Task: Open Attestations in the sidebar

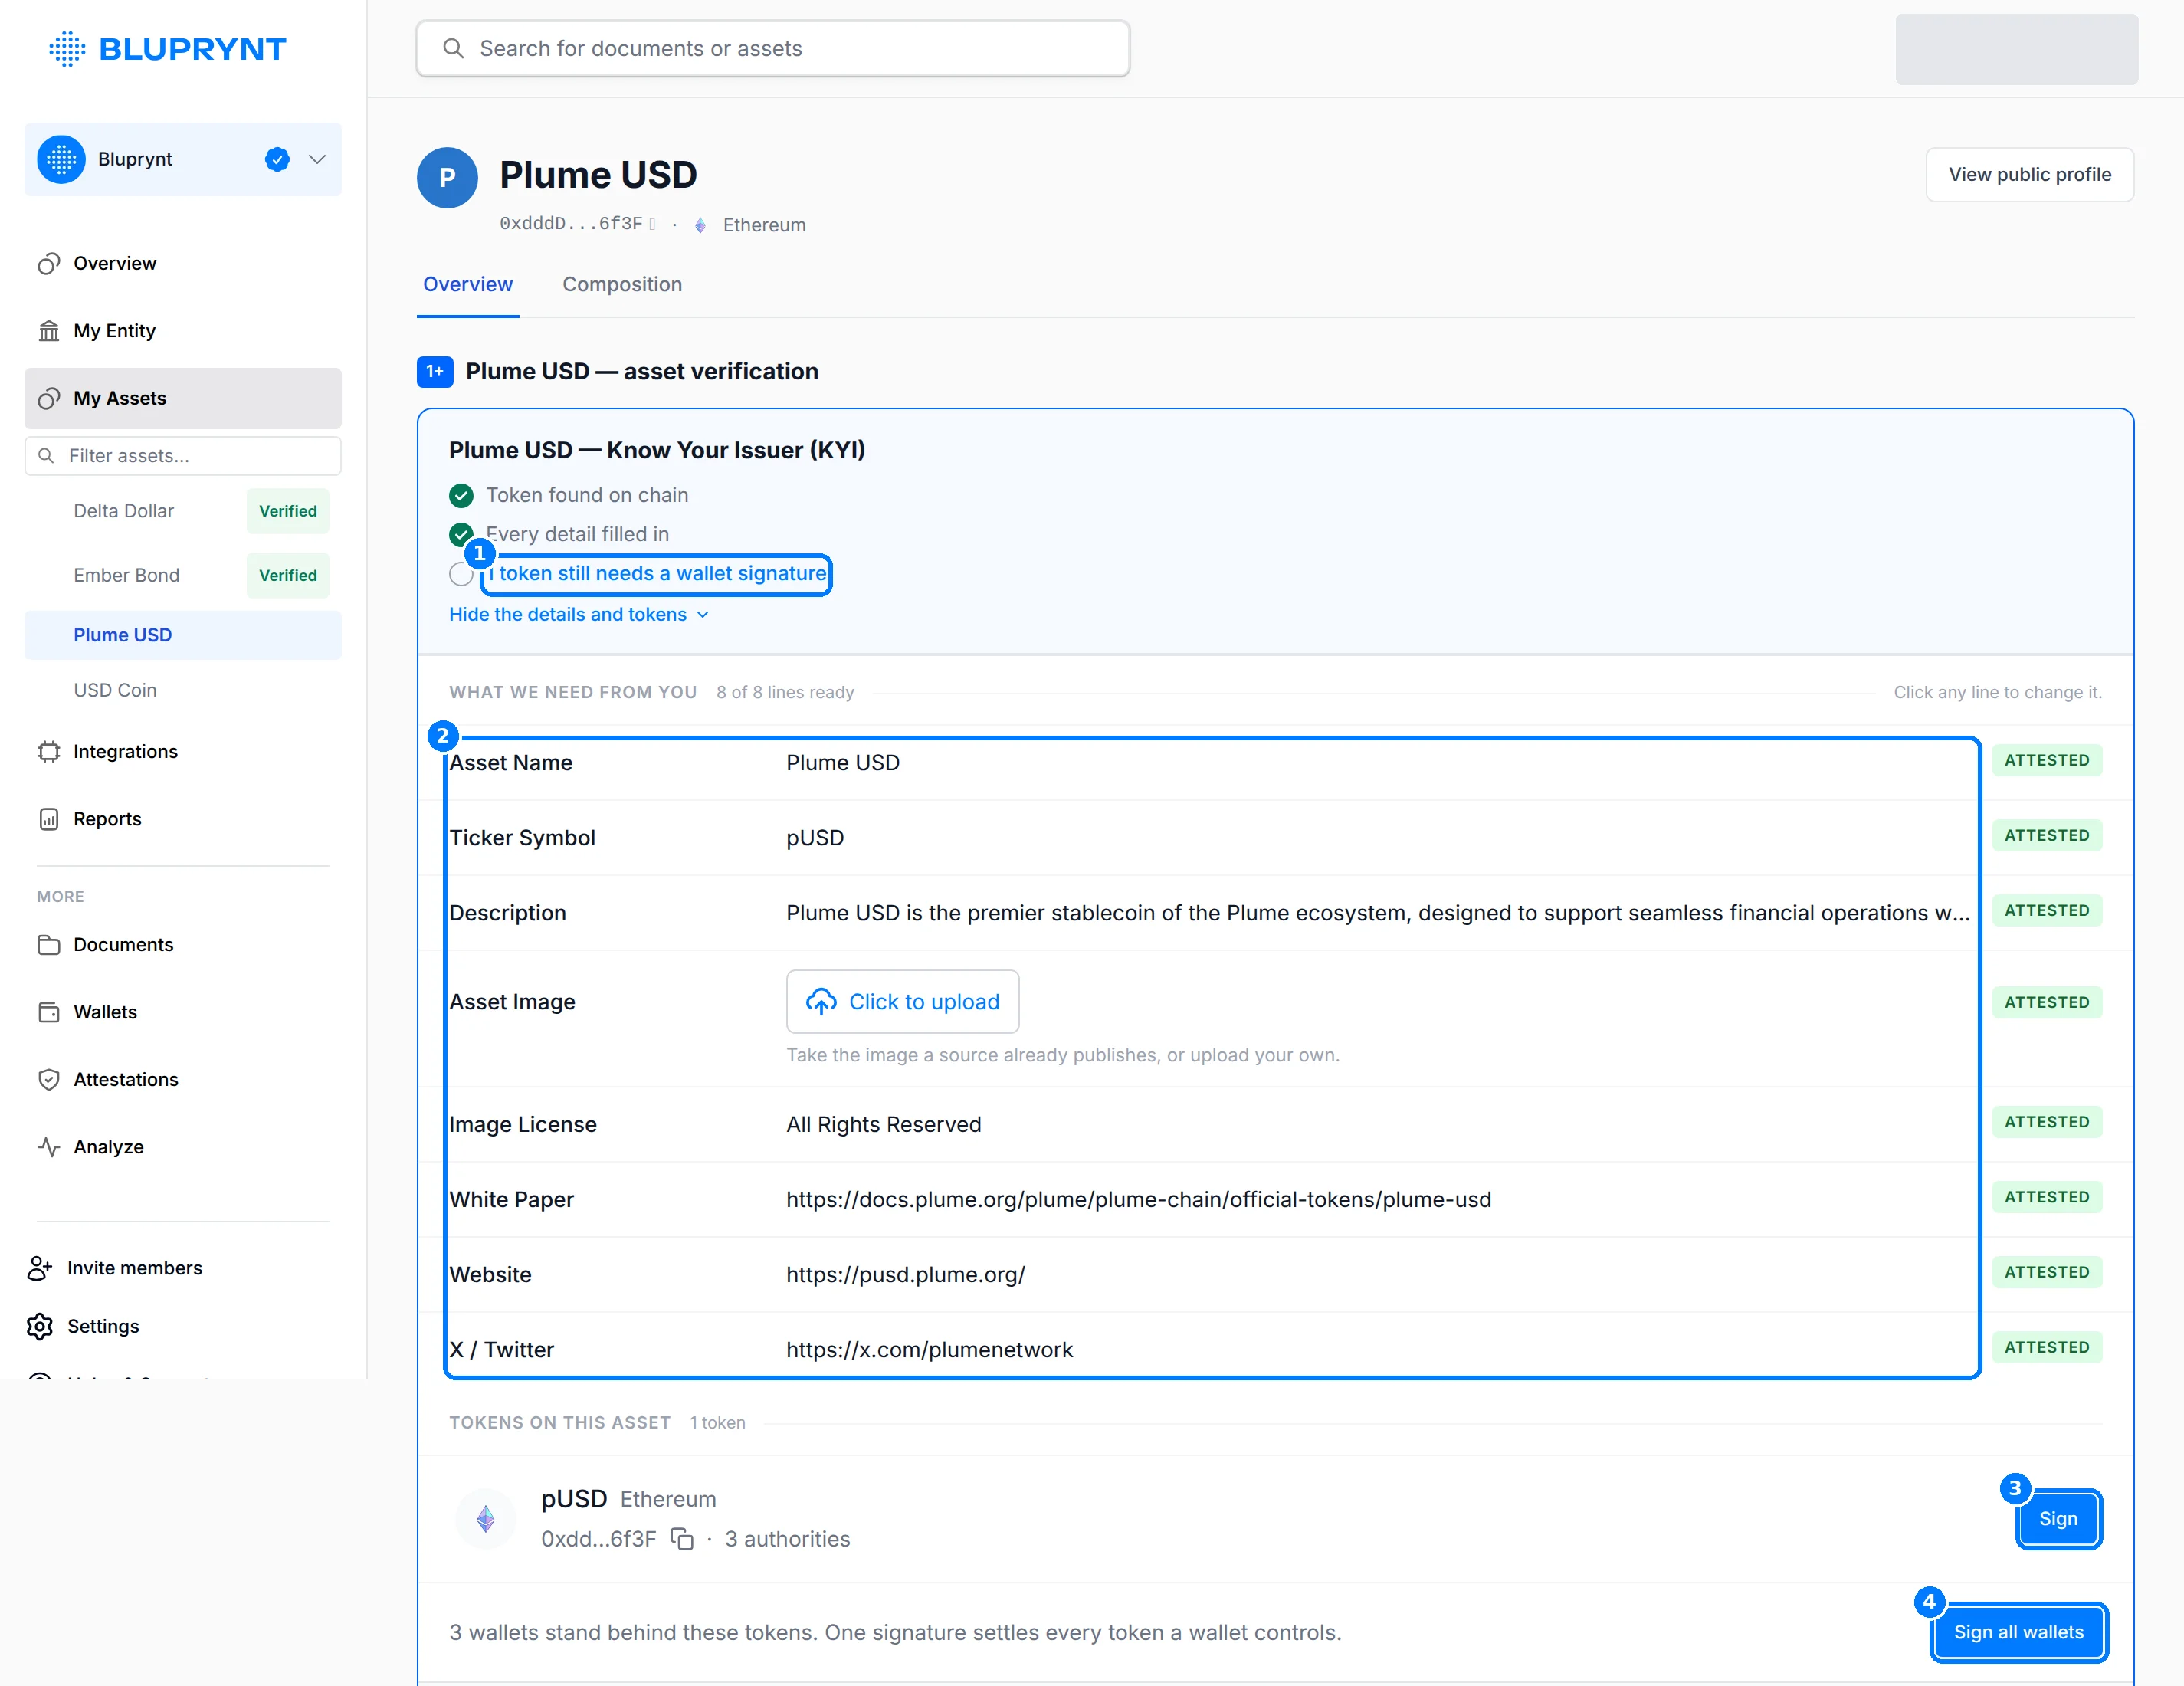Action: (x=183, y=1079)
